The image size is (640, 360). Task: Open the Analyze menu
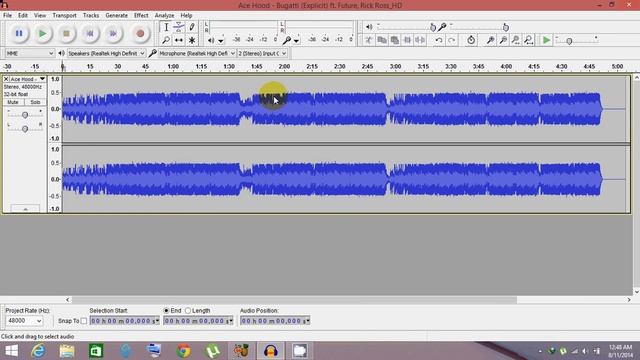pyautogui.click(x=164, y=16)
